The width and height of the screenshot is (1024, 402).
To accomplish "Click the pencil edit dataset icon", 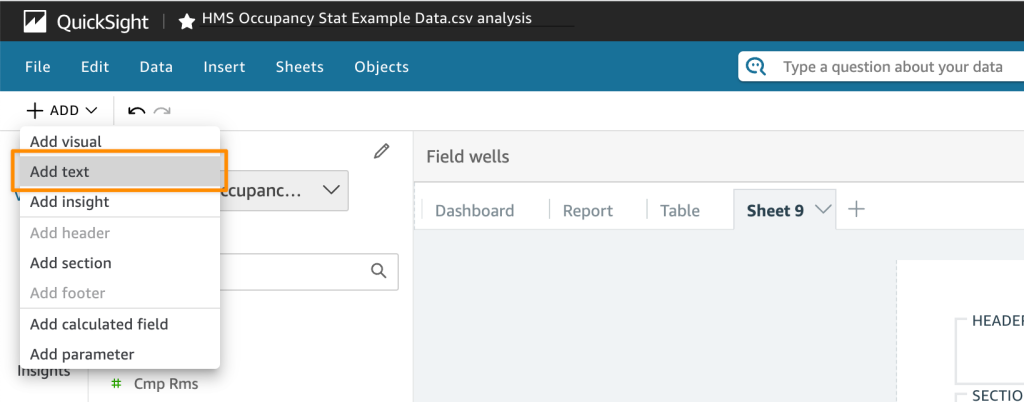I will [381, 152].
